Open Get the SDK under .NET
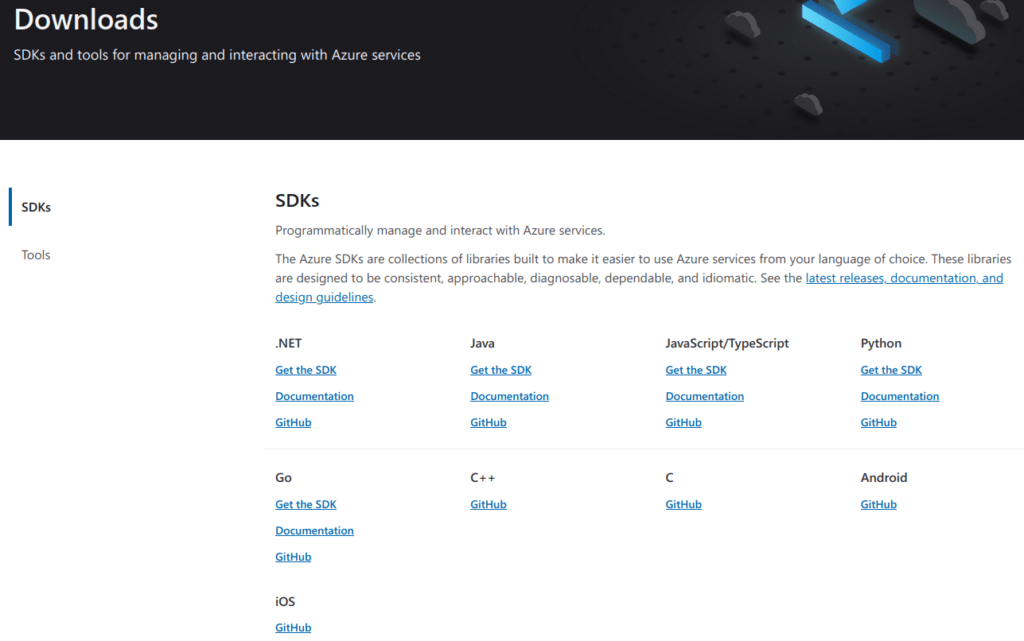The image size is (1024, 641). 306,370
